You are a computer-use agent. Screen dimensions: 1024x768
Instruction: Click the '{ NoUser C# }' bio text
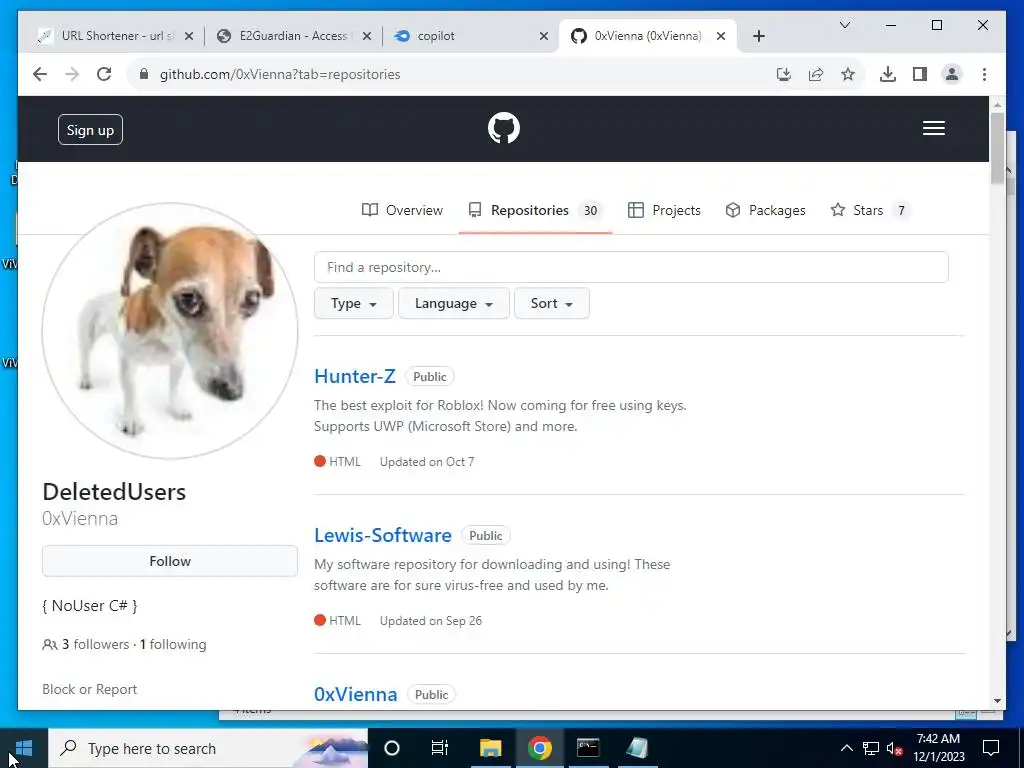90,605
